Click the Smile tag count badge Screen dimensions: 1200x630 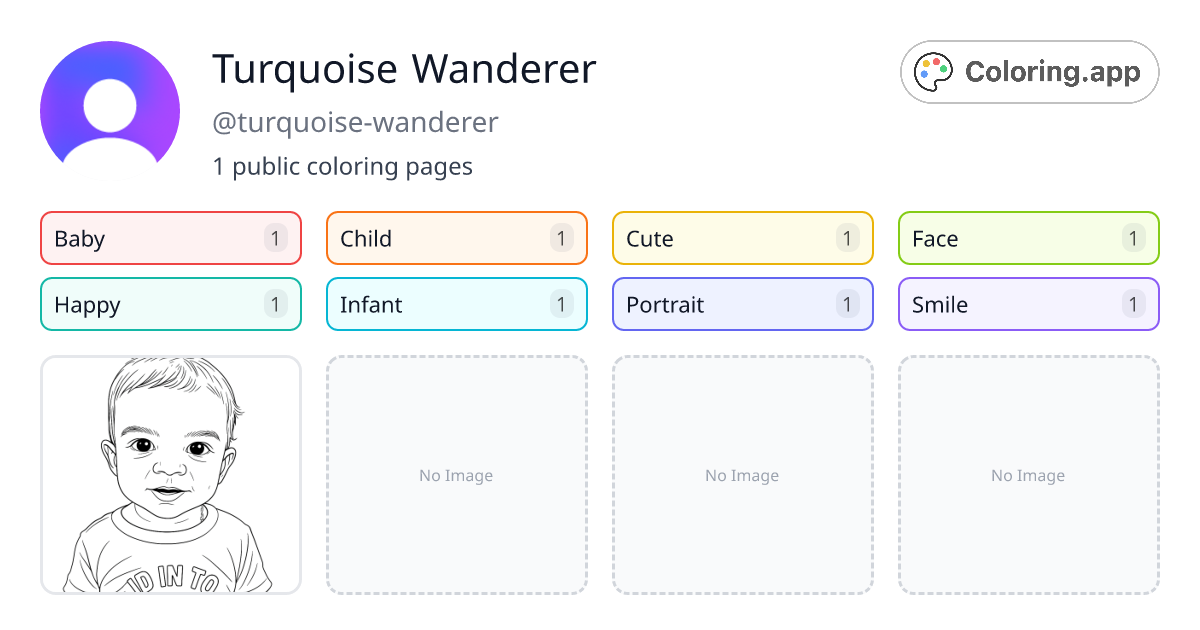pos(1133,304)
